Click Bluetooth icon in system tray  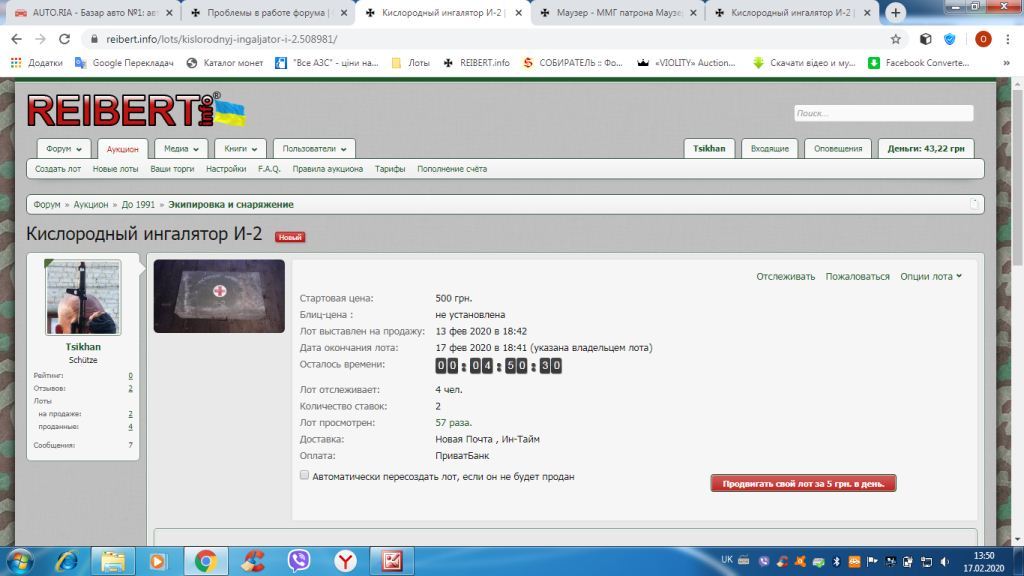tap(836, 562)
